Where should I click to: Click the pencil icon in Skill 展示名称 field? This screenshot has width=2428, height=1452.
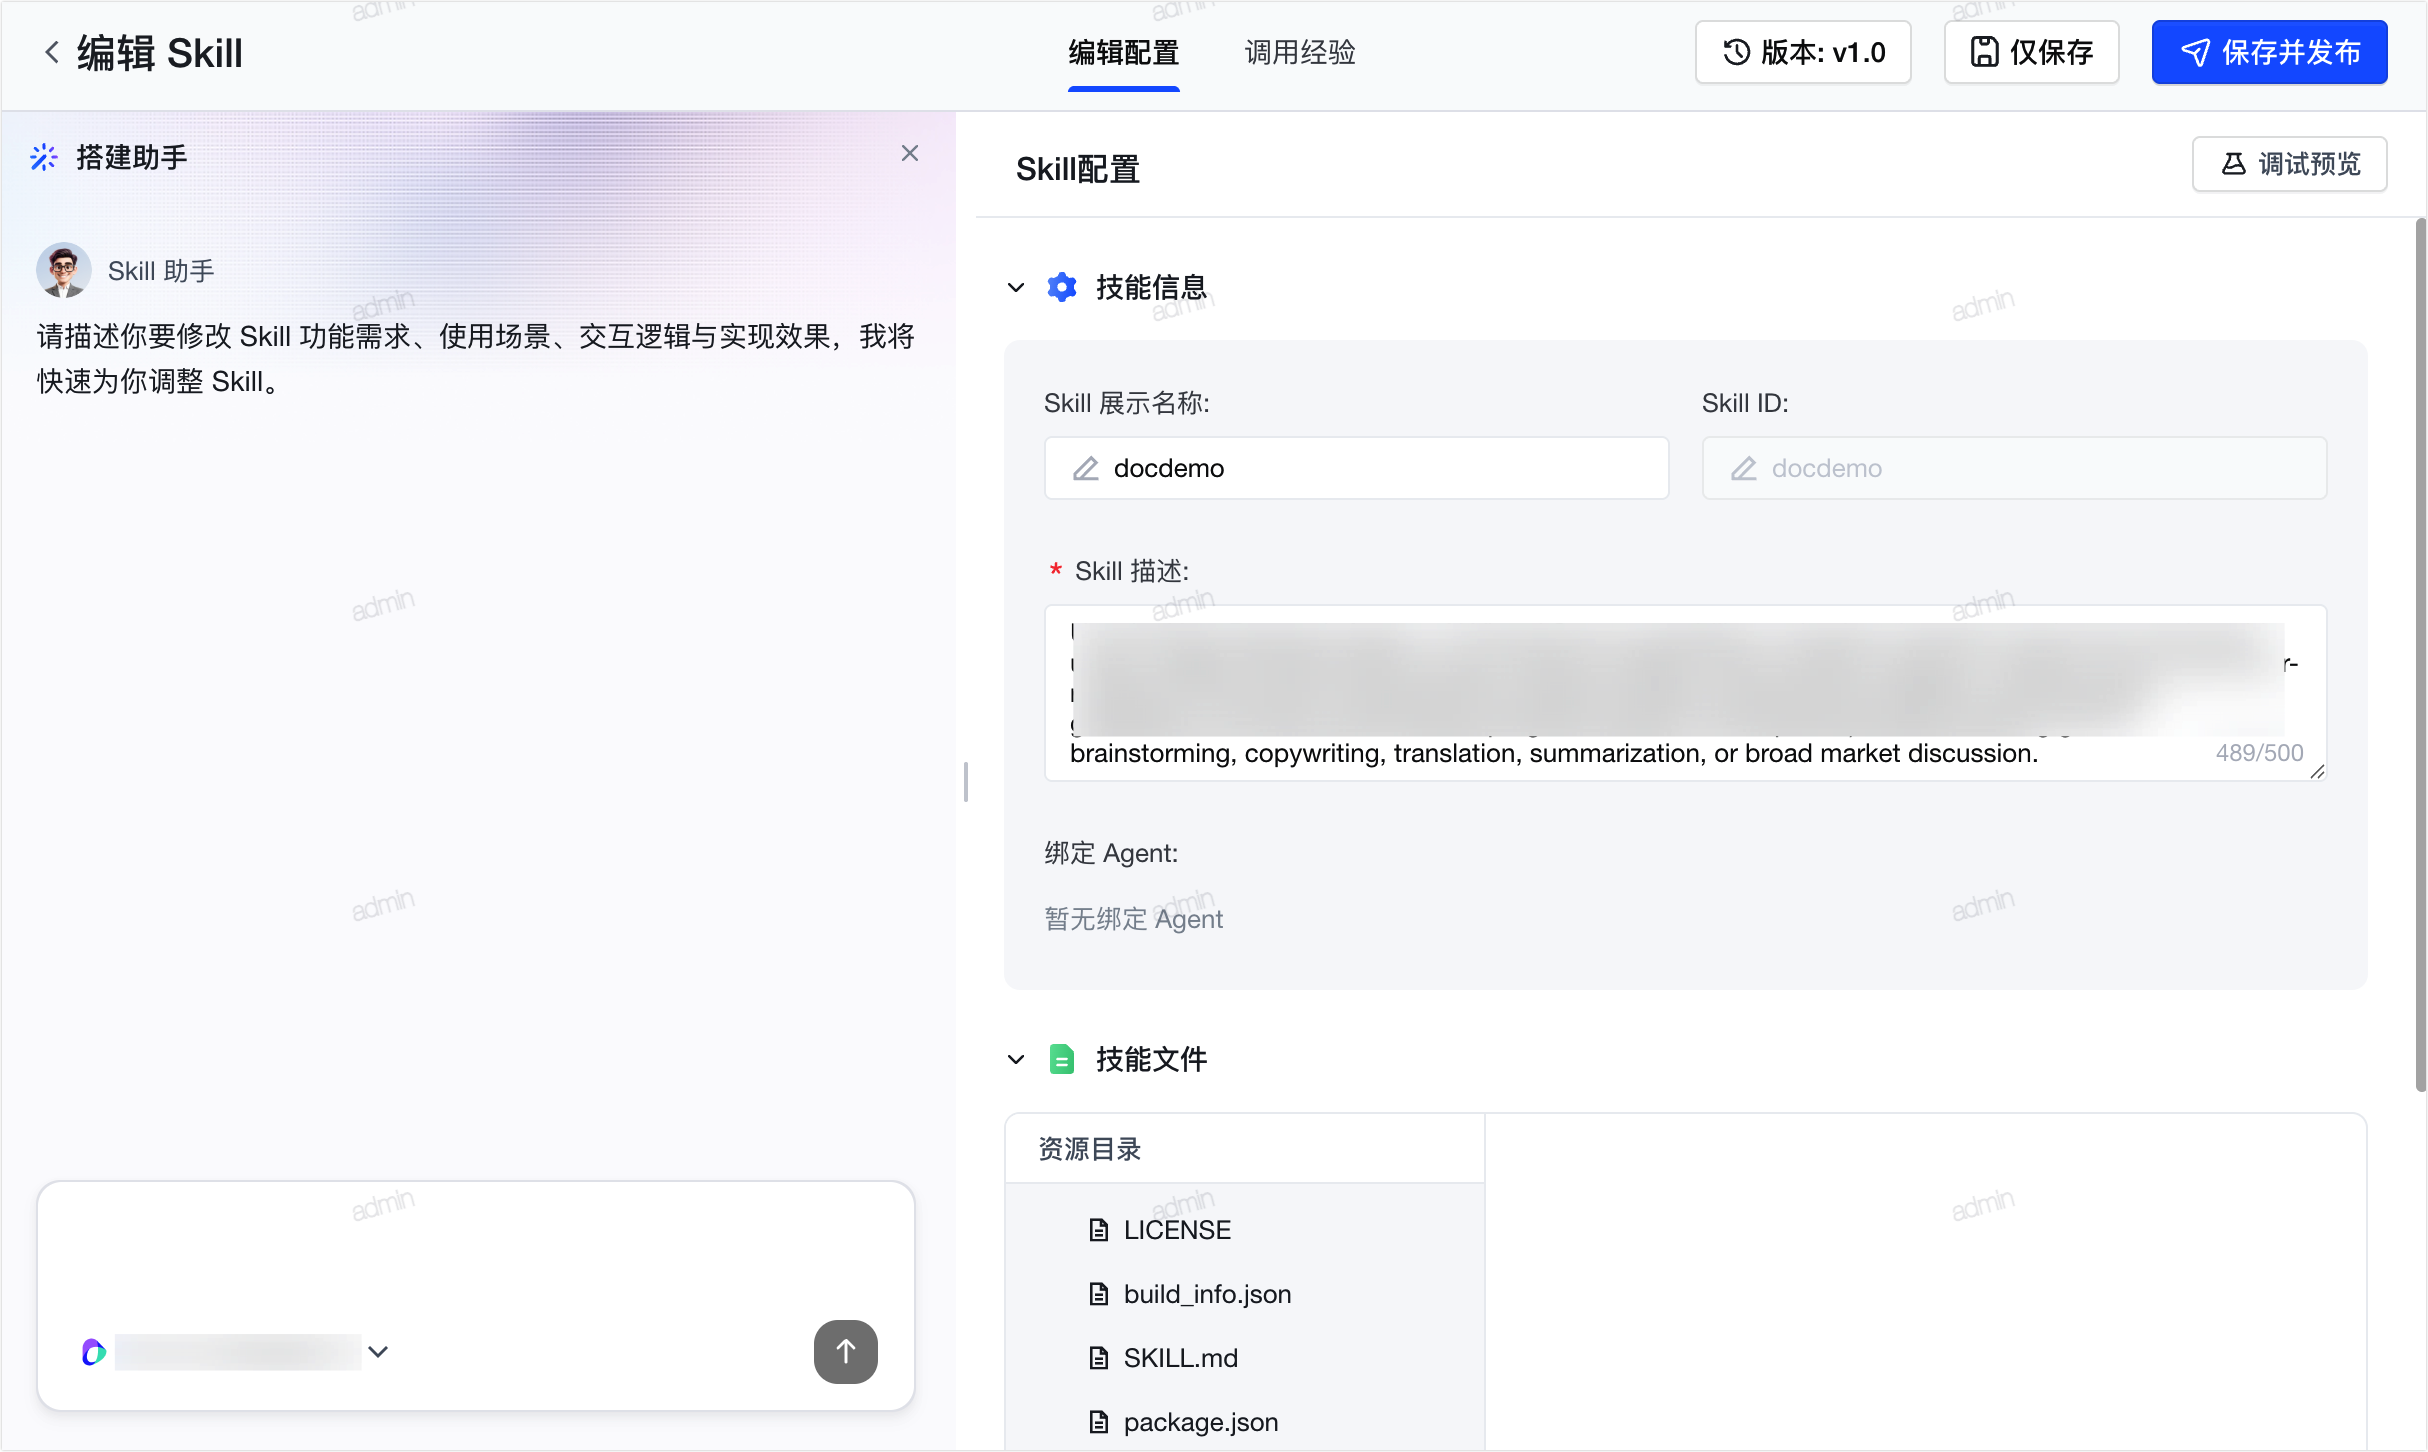point(1086,468)
